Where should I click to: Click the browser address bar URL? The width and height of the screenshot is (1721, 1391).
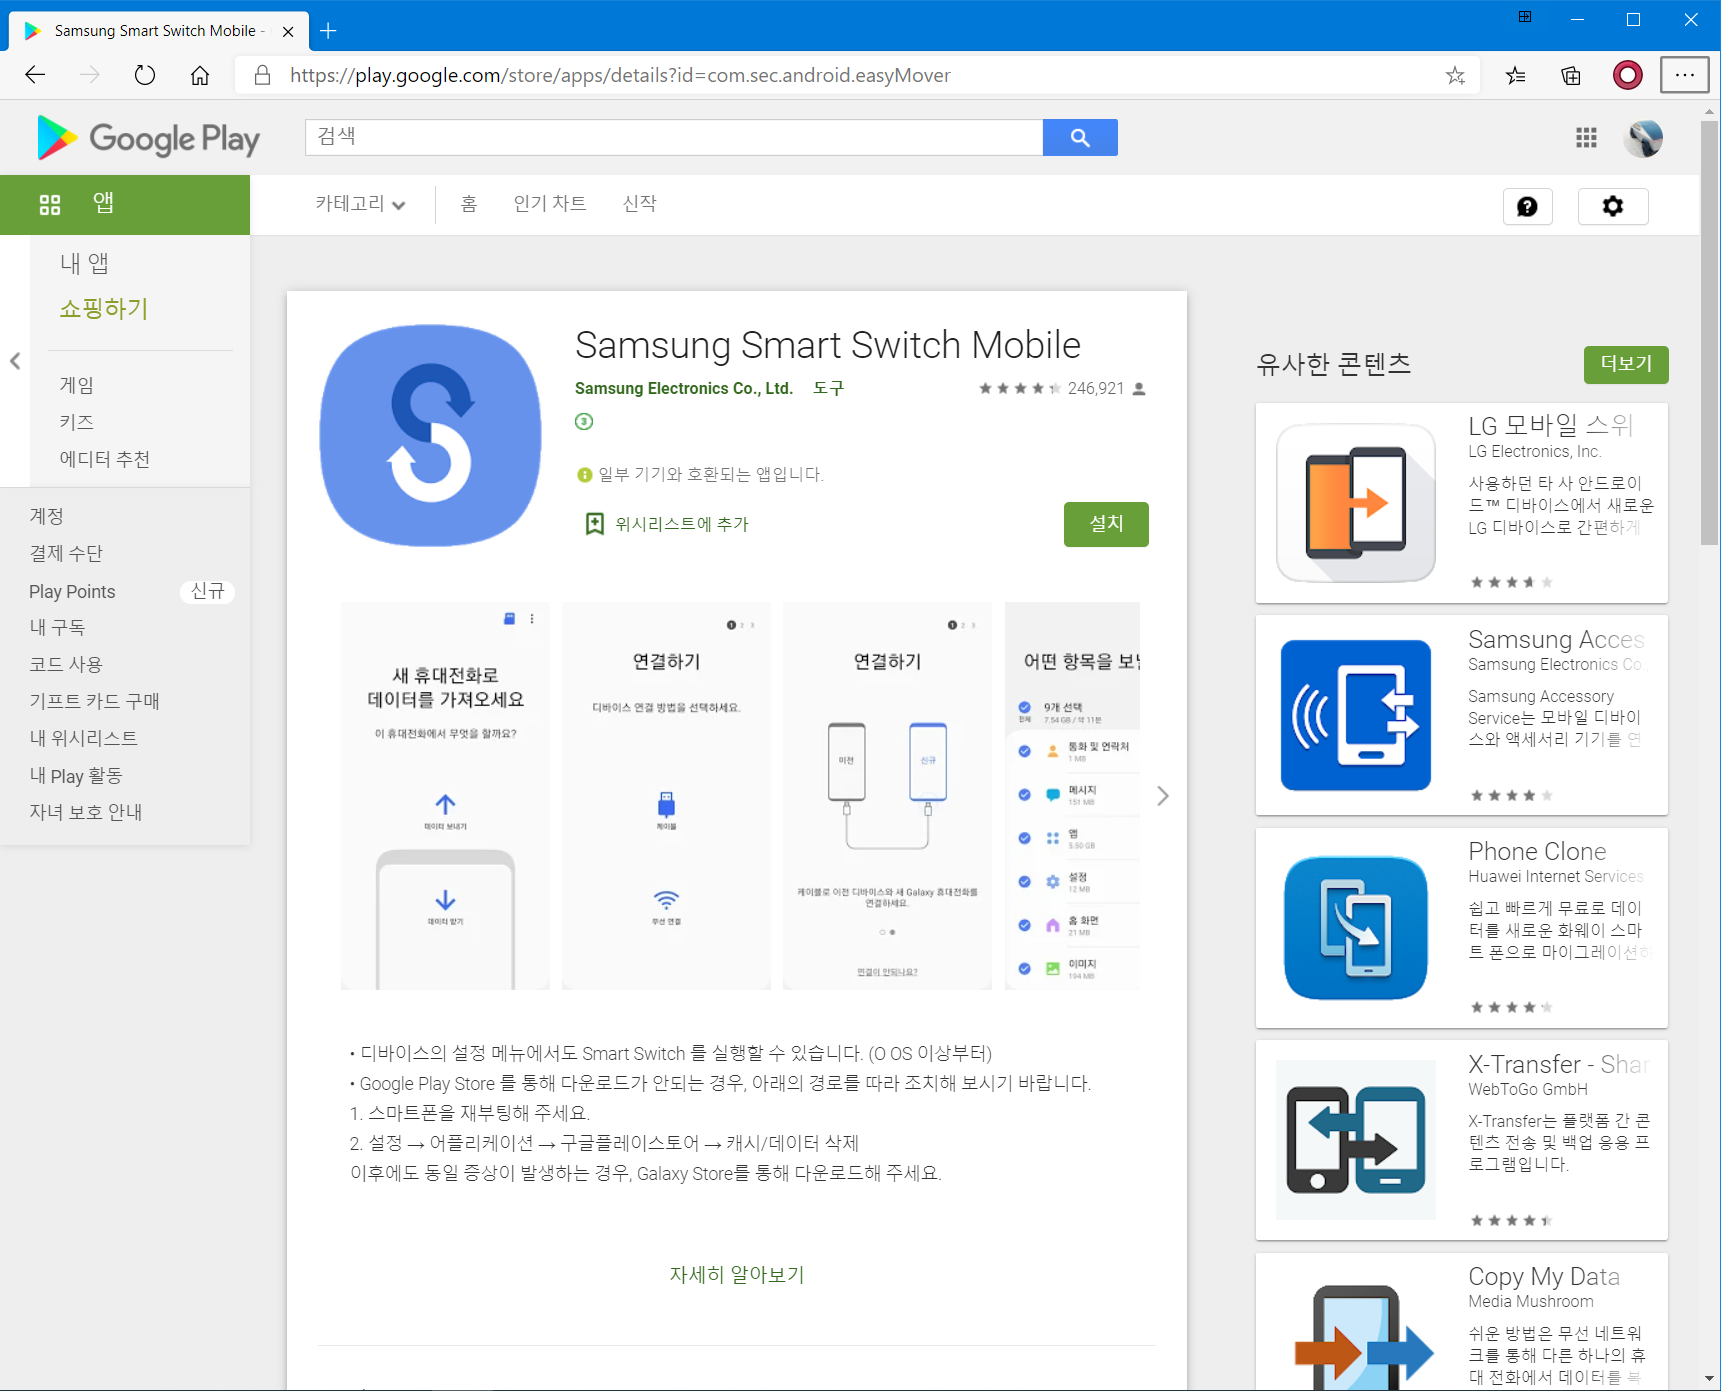point(620,75)
